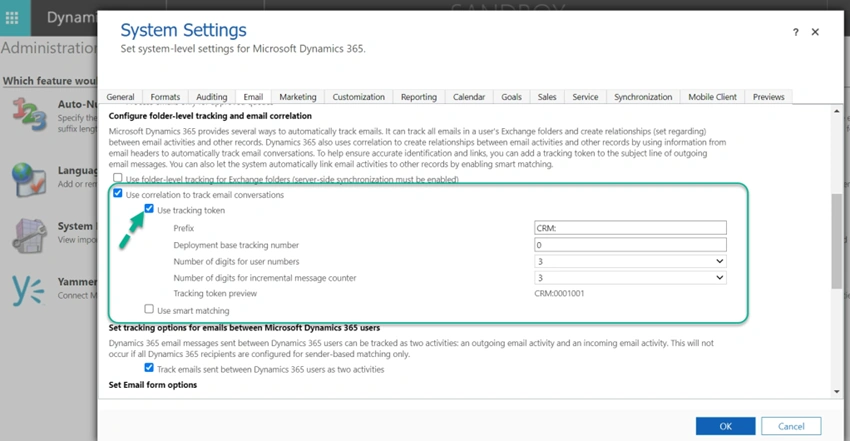Click the Prefix input field
This screenshot has height=441, width=850.
click(630, 228)
